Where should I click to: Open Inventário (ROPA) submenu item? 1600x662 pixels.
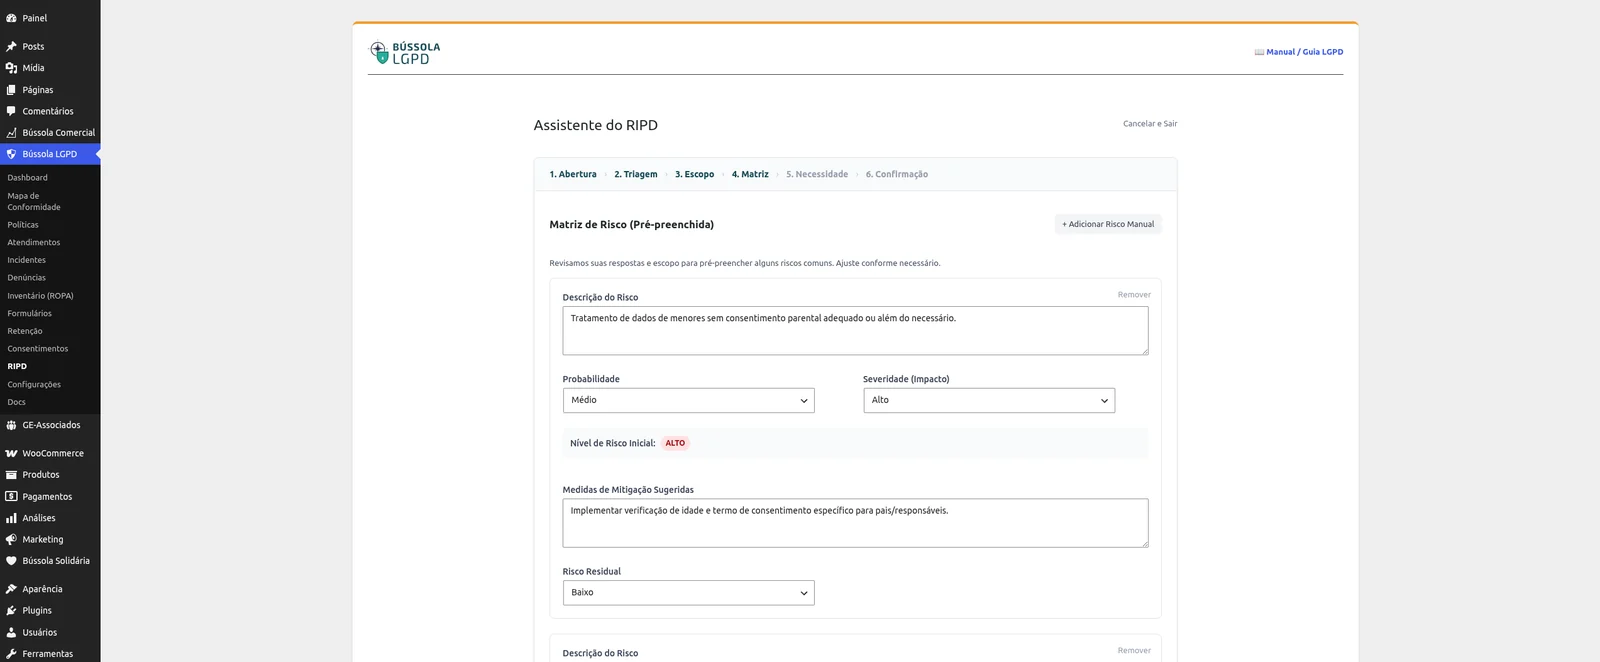pos(40,296)
